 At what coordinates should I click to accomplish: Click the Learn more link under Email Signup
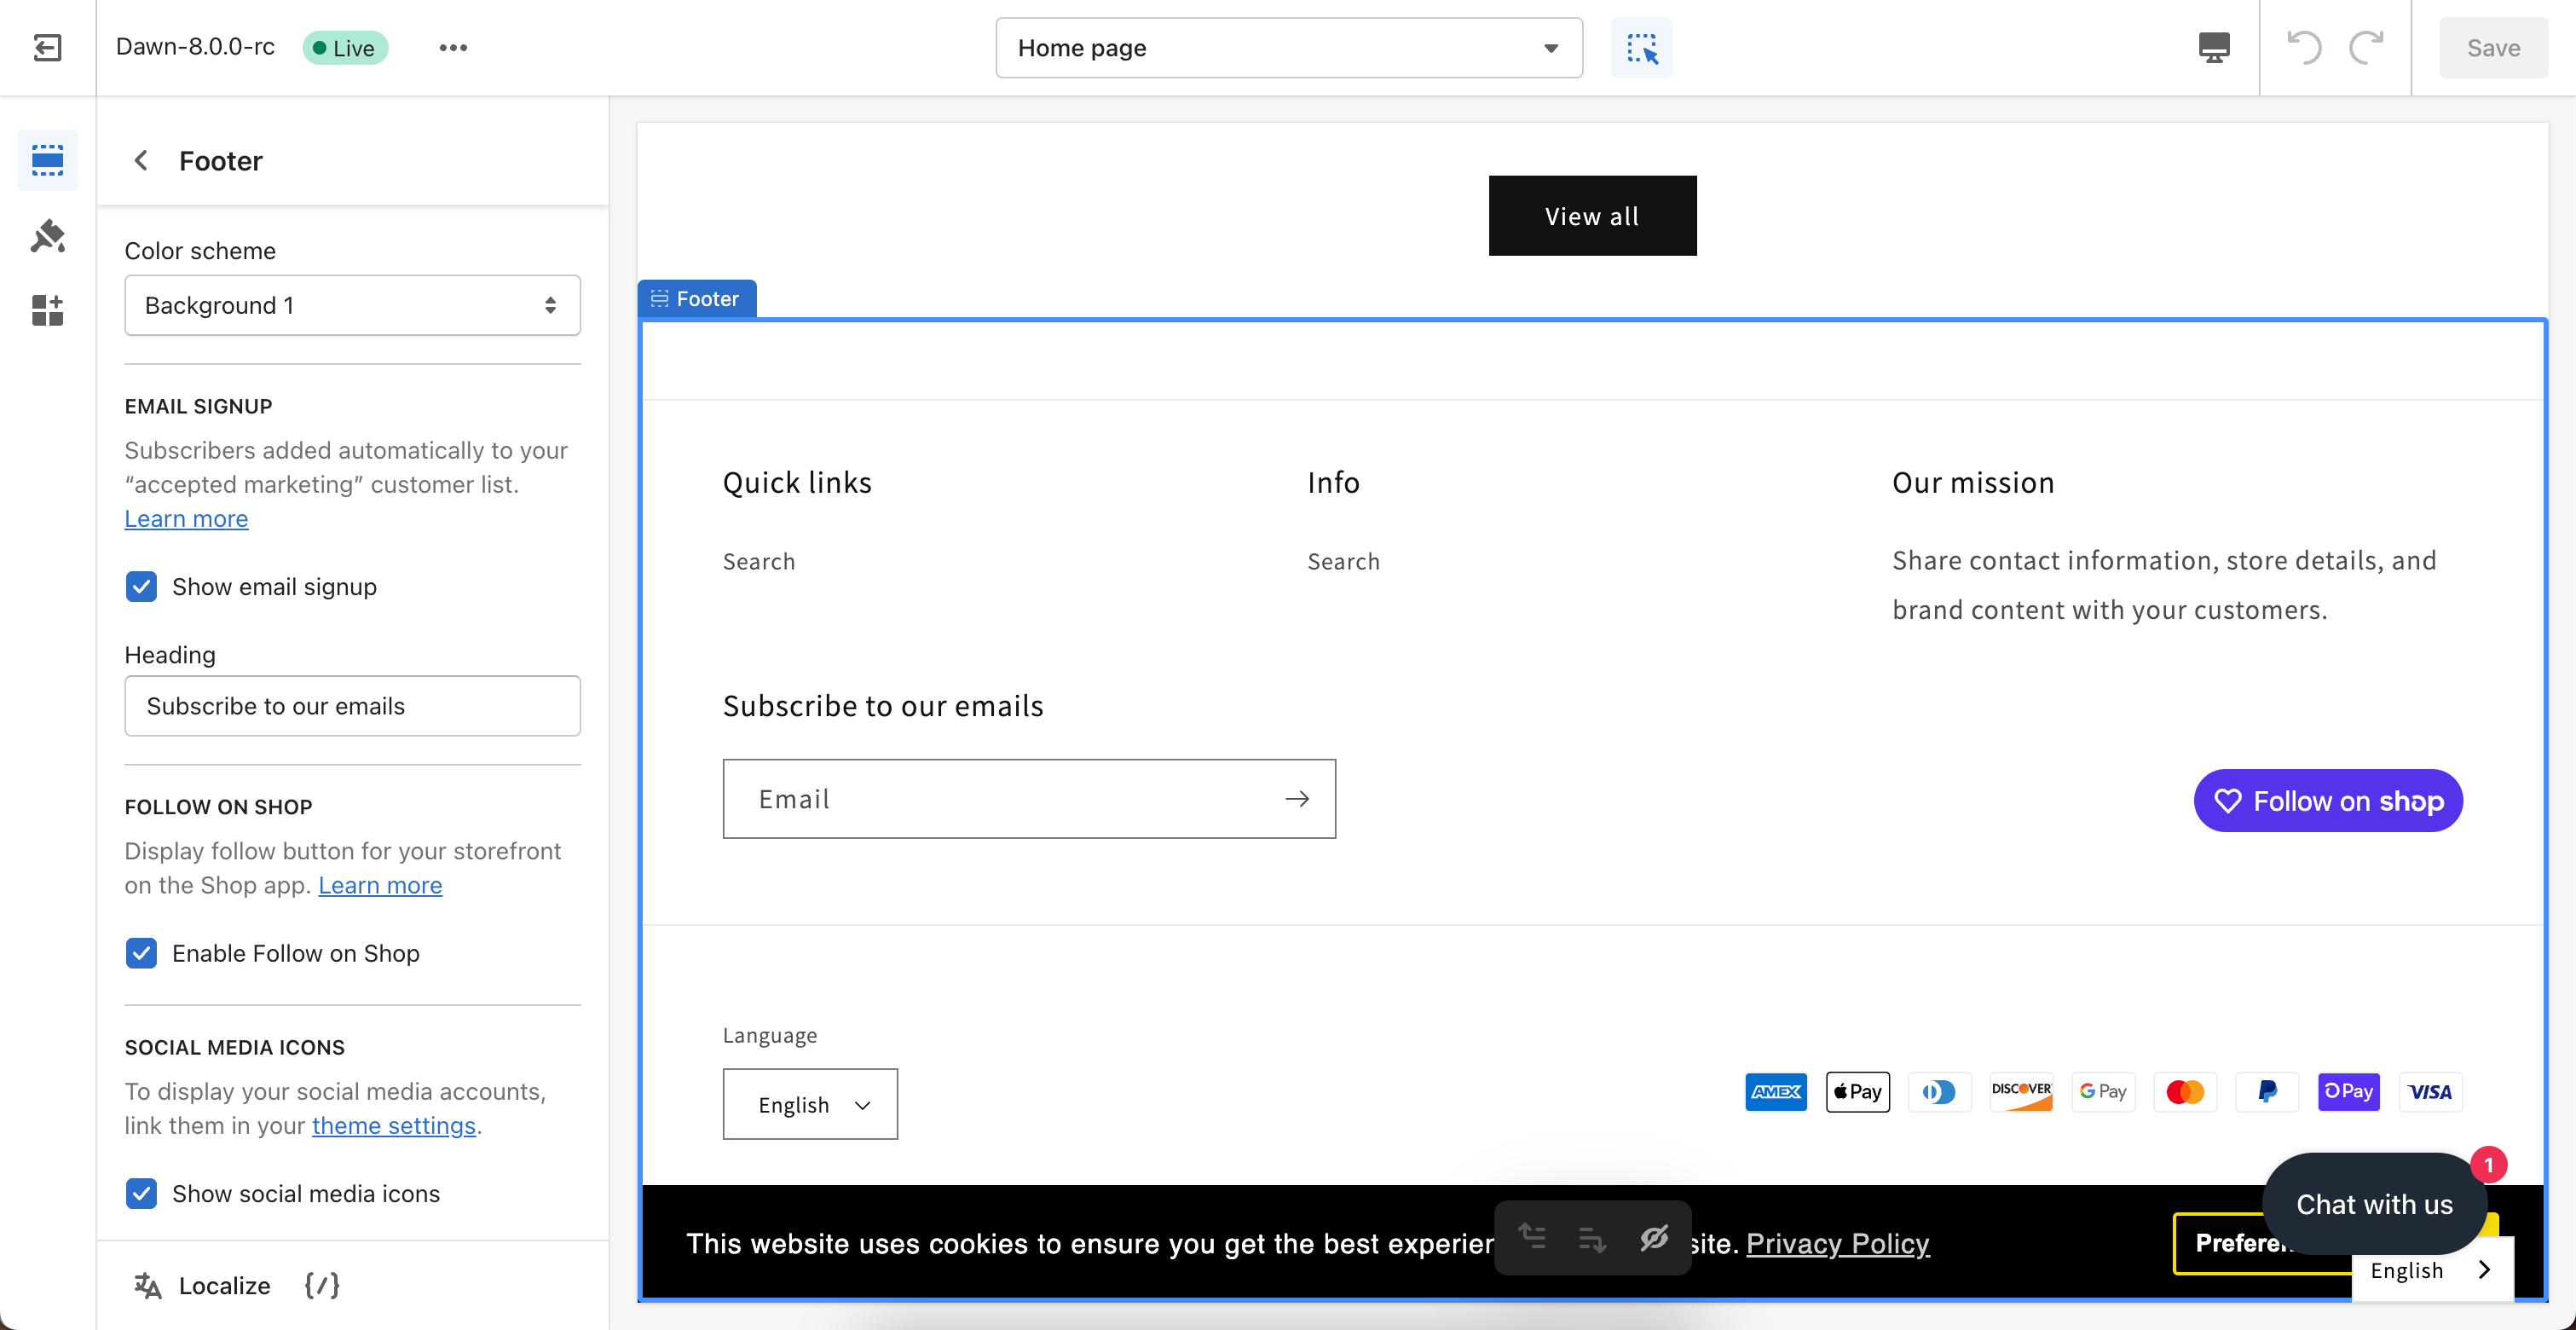point(187,516)
